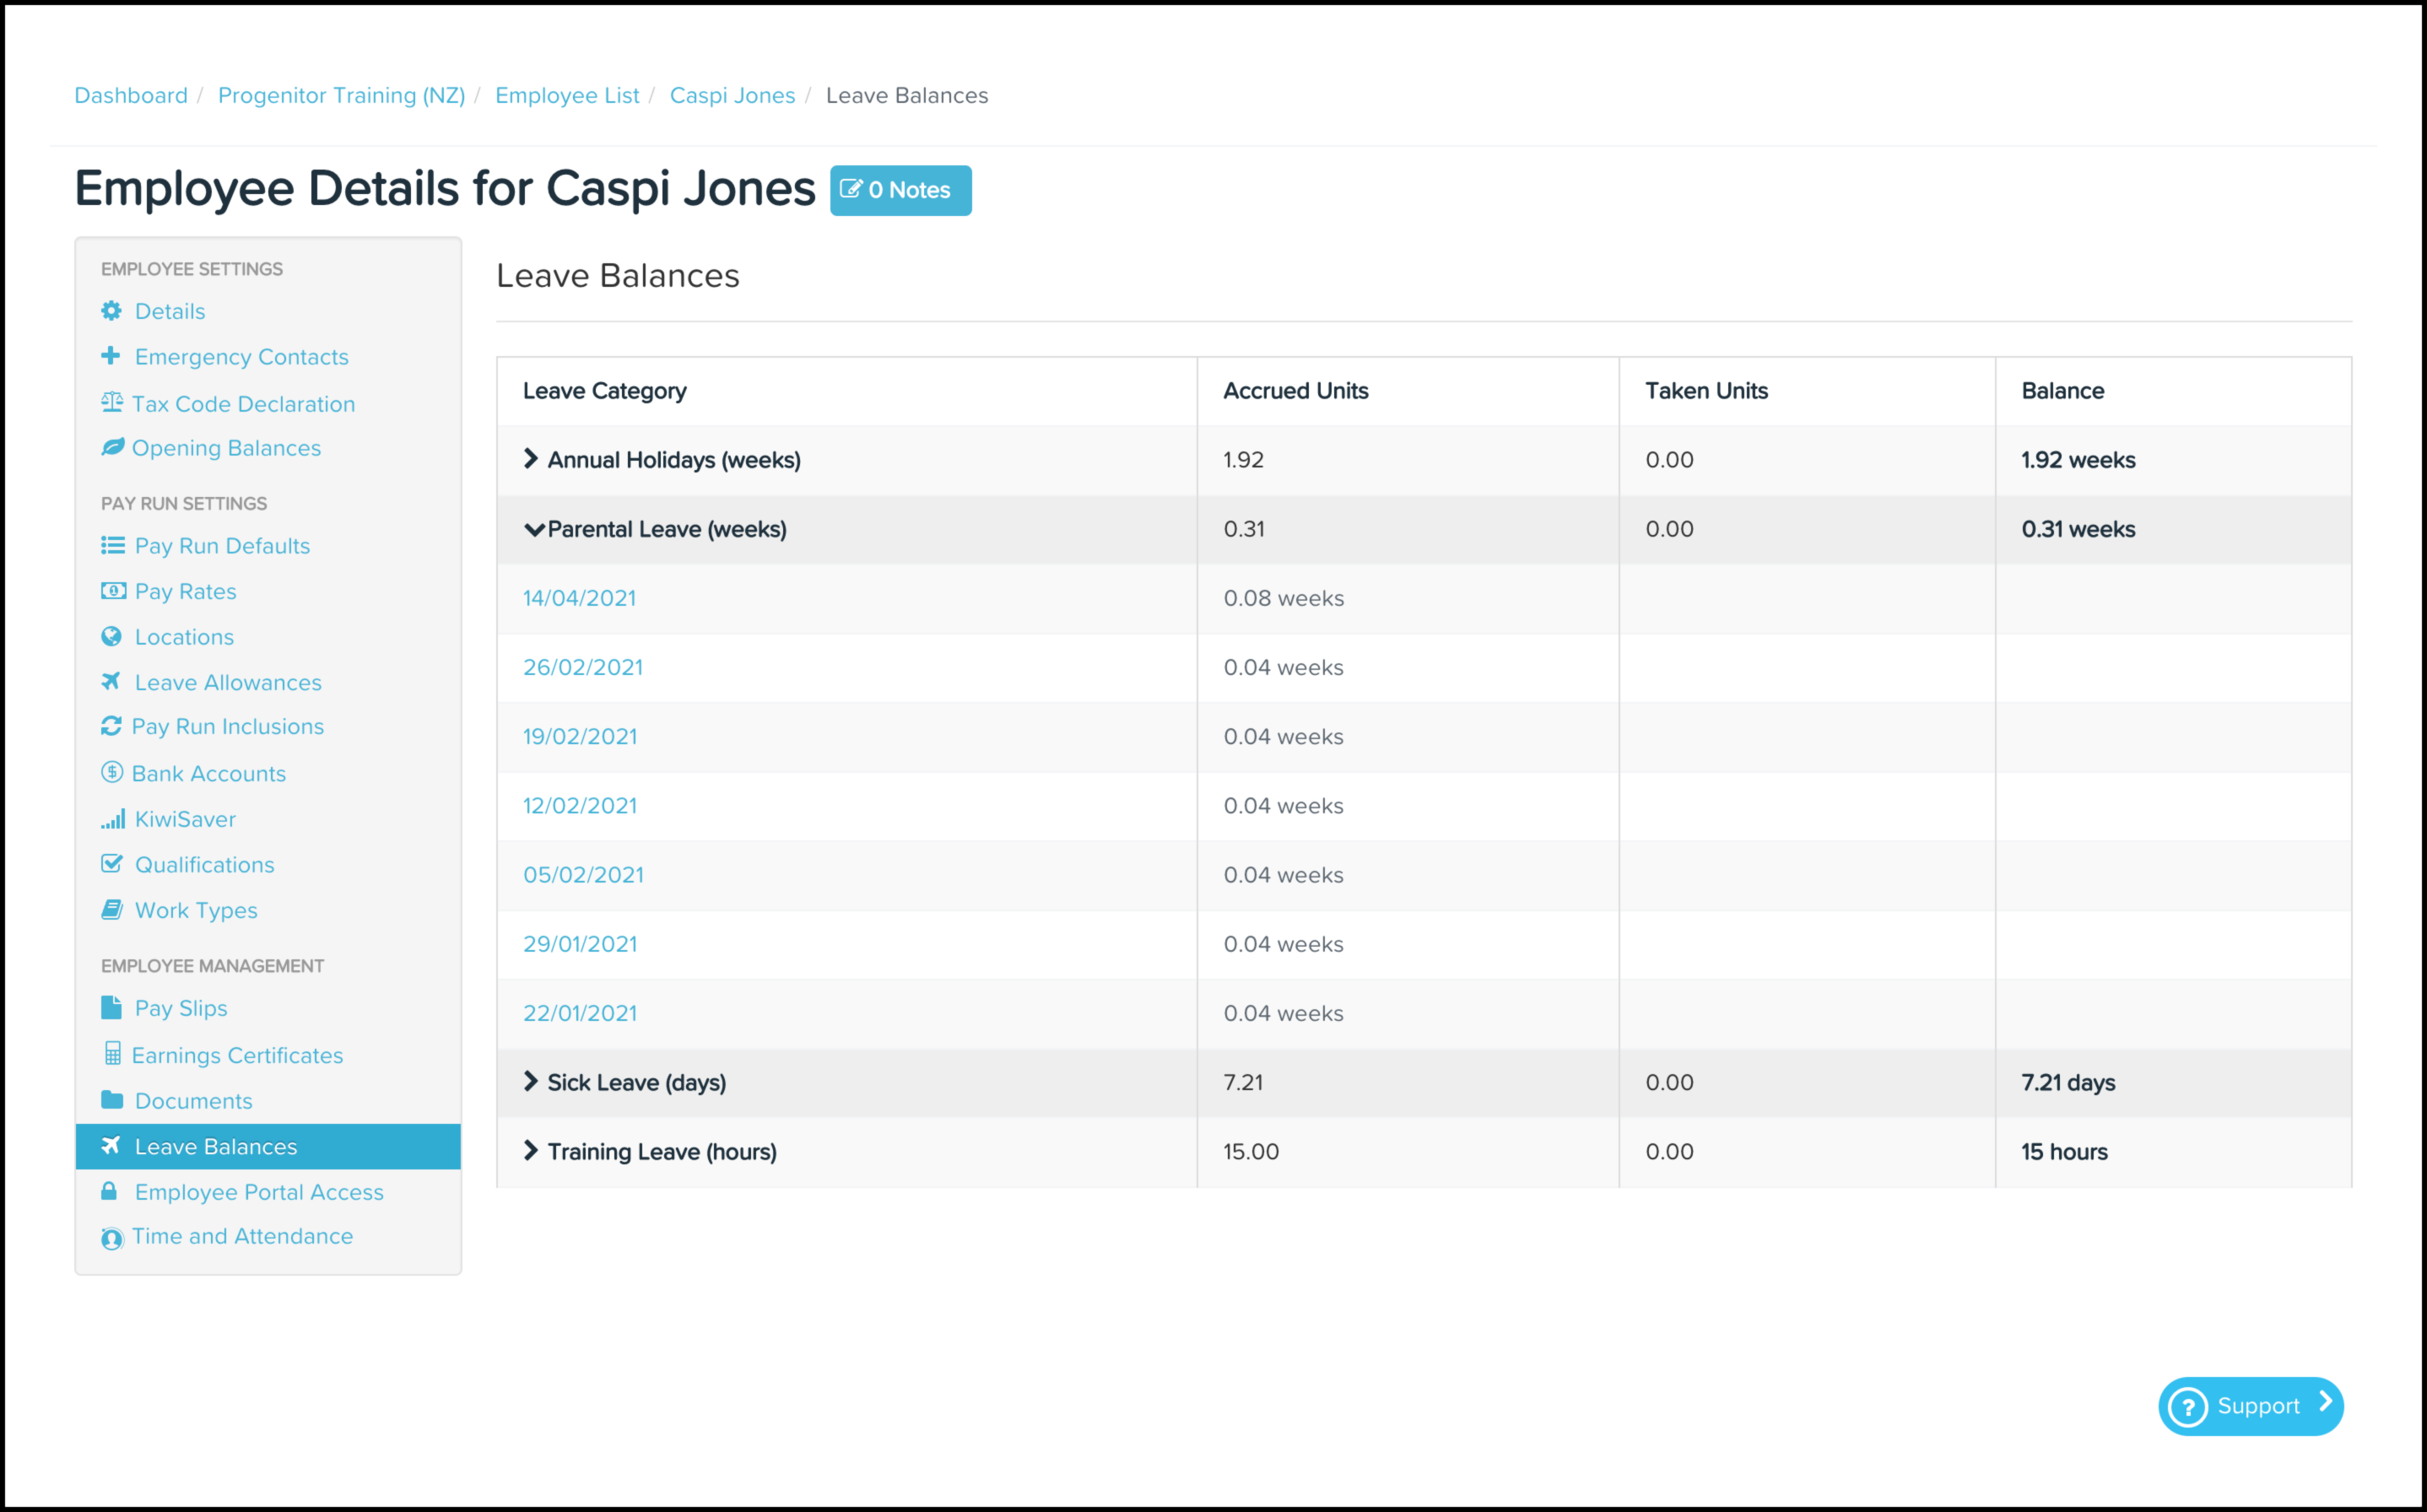Click the scales icon for Tax Code Declaration

coord(111,403)
